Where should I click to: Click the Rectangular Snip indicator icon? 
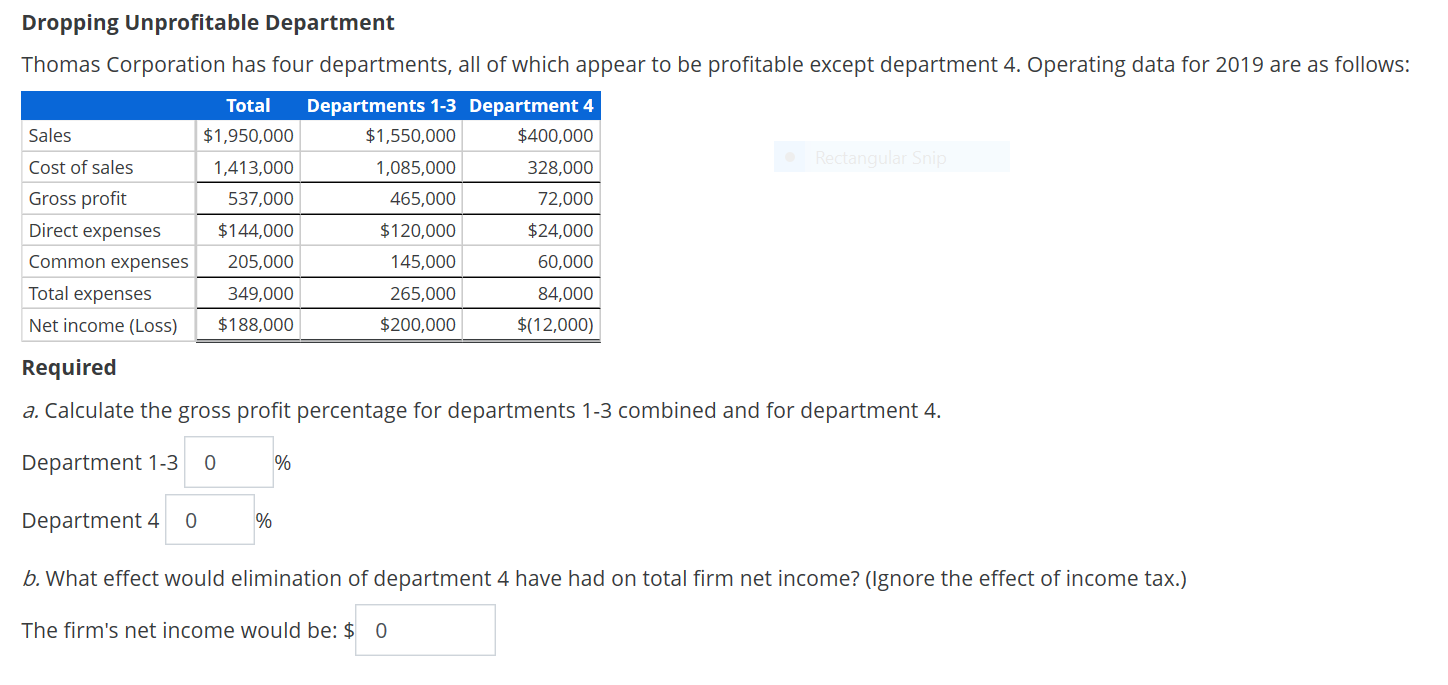(x=789, y=156)
